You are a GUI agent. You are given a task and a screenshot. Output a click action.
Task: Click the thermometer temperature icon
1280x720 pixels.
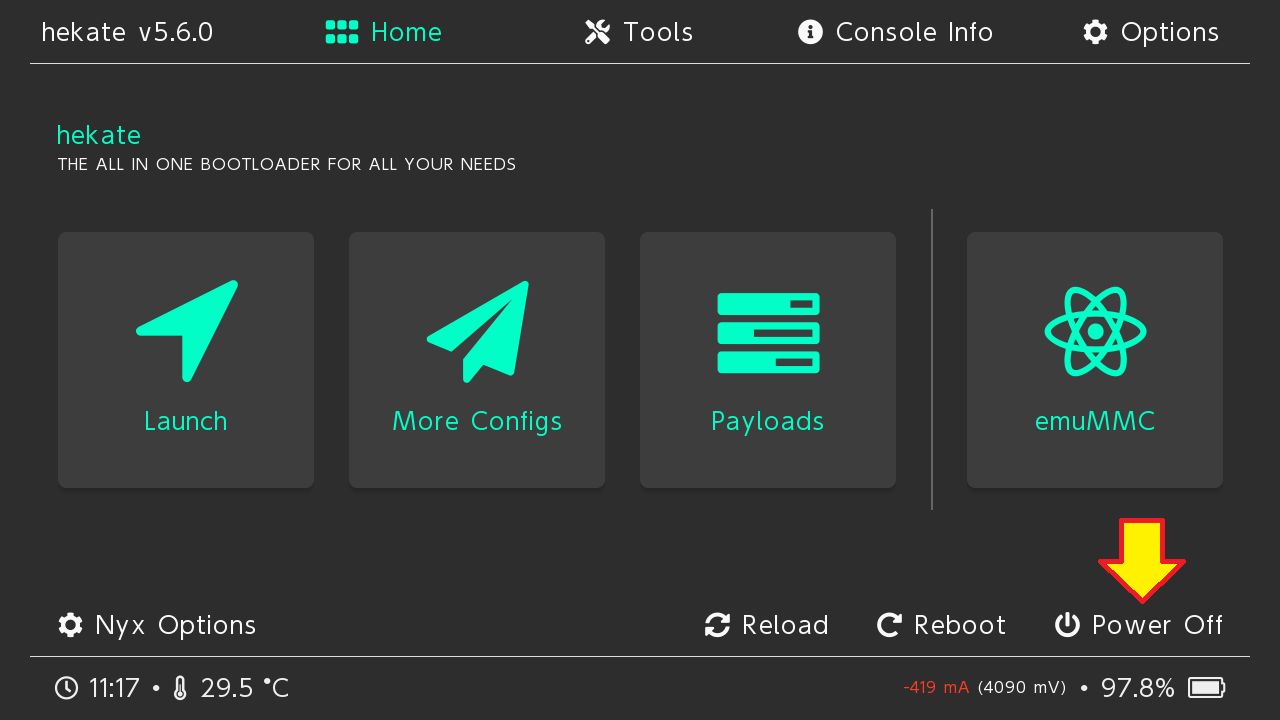coord(180,688)
